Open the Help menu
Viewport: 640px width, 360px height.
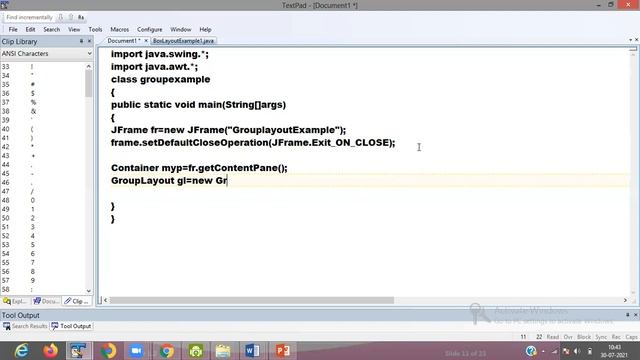click(x=205, y=29)
